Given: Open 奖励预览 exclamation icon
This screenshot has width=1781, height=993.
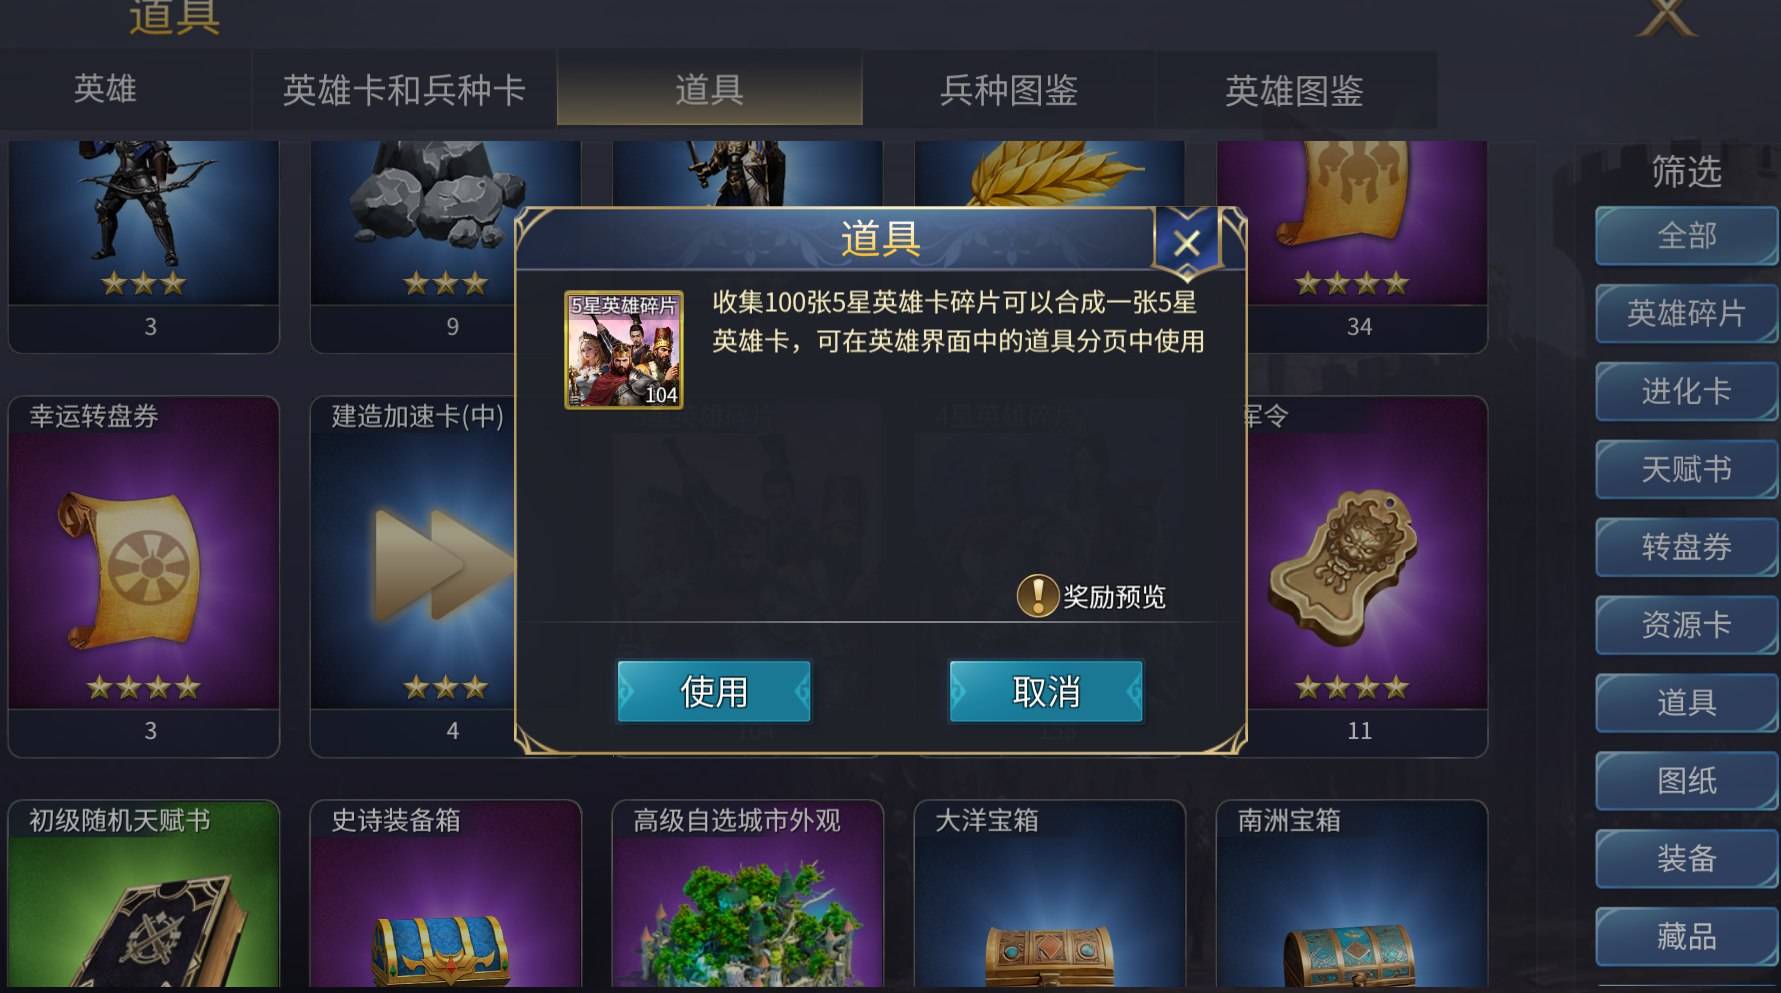Looking at the screenshot, I should pyautogui.click(x=1037, y=596).
